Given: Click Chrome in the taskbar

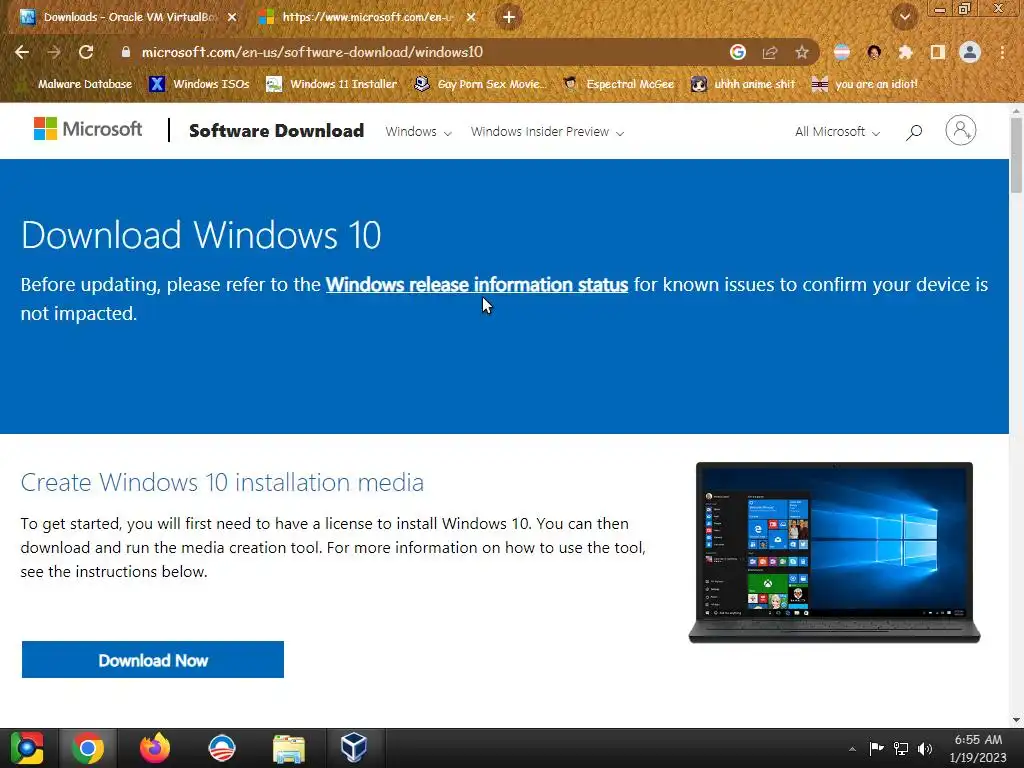Looking at the screenshot, I should coord(88,748).
